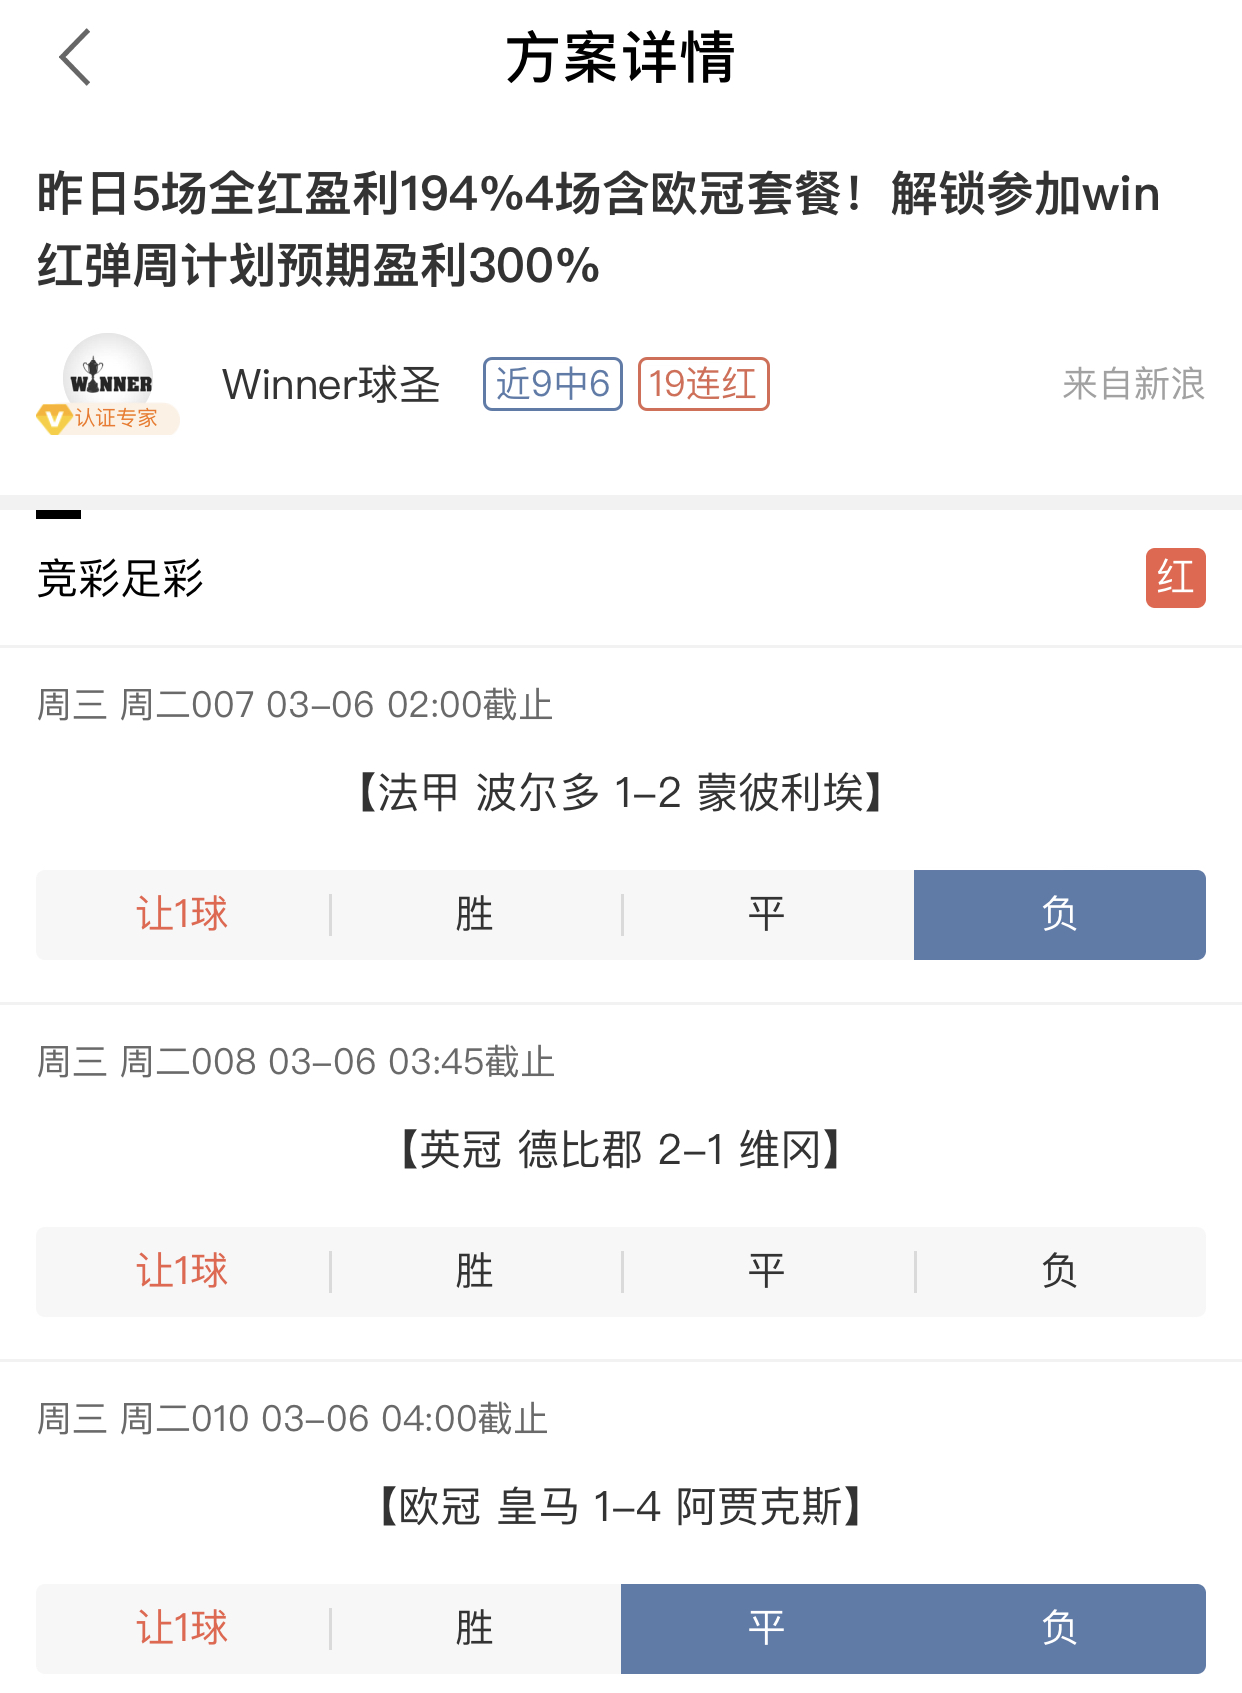
Task: Open the 欧冠 皇马 1-4 阿贾克斯 match title
Action: (x=621, y=1506)
